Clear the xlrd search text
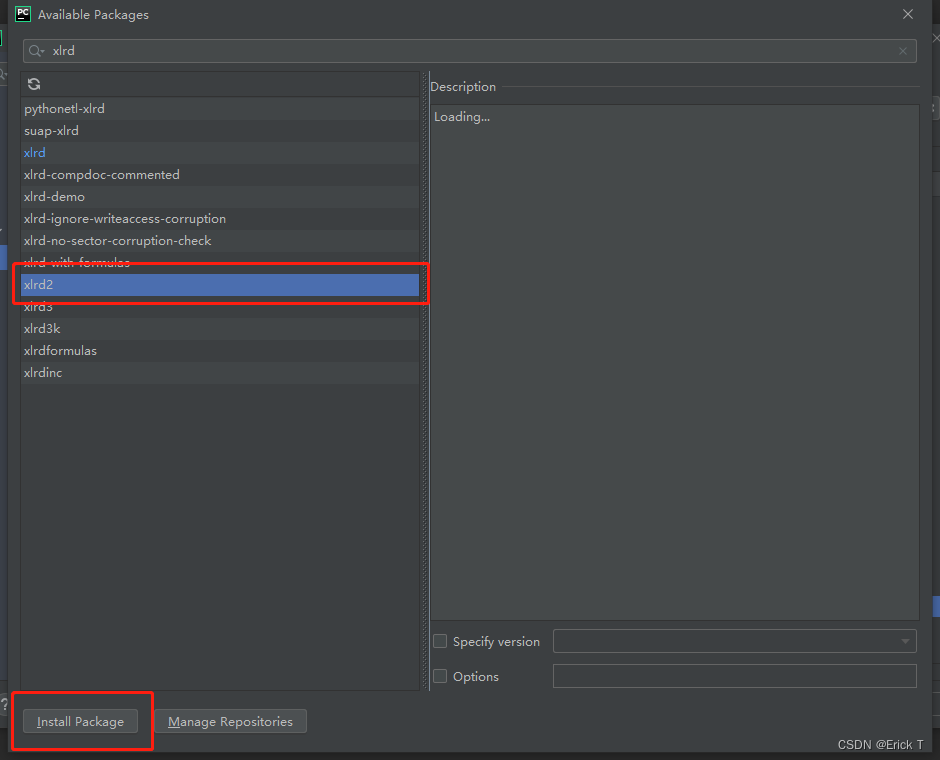Image resolution: width=940 pixels, height=760 pixels. click(x=903, y=51)
